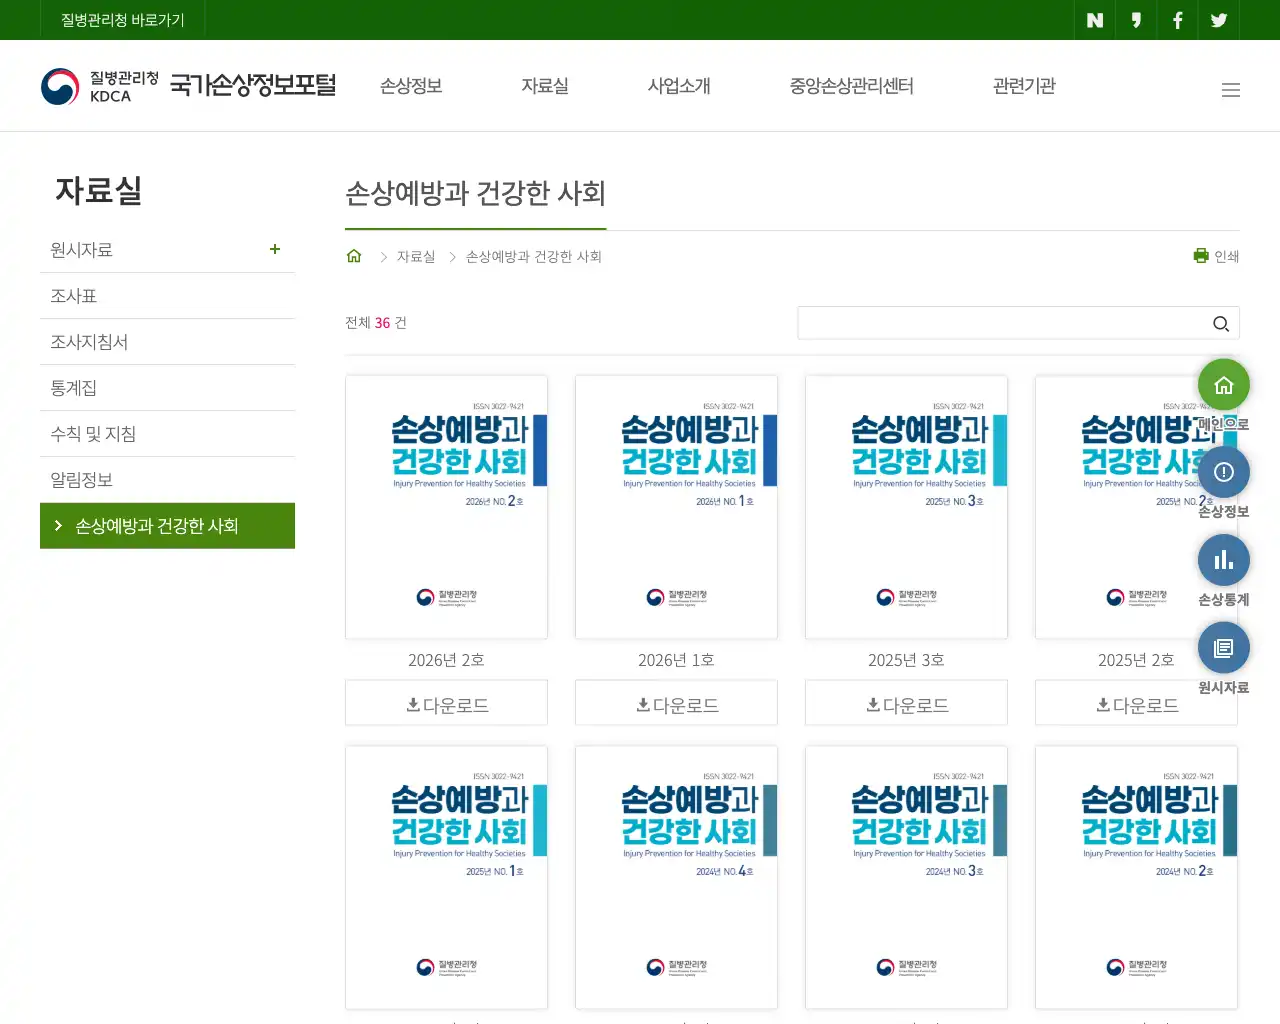Open the 중앙손상관리센터 top menu
The image size is (1280, 1024).
(852, 86)
